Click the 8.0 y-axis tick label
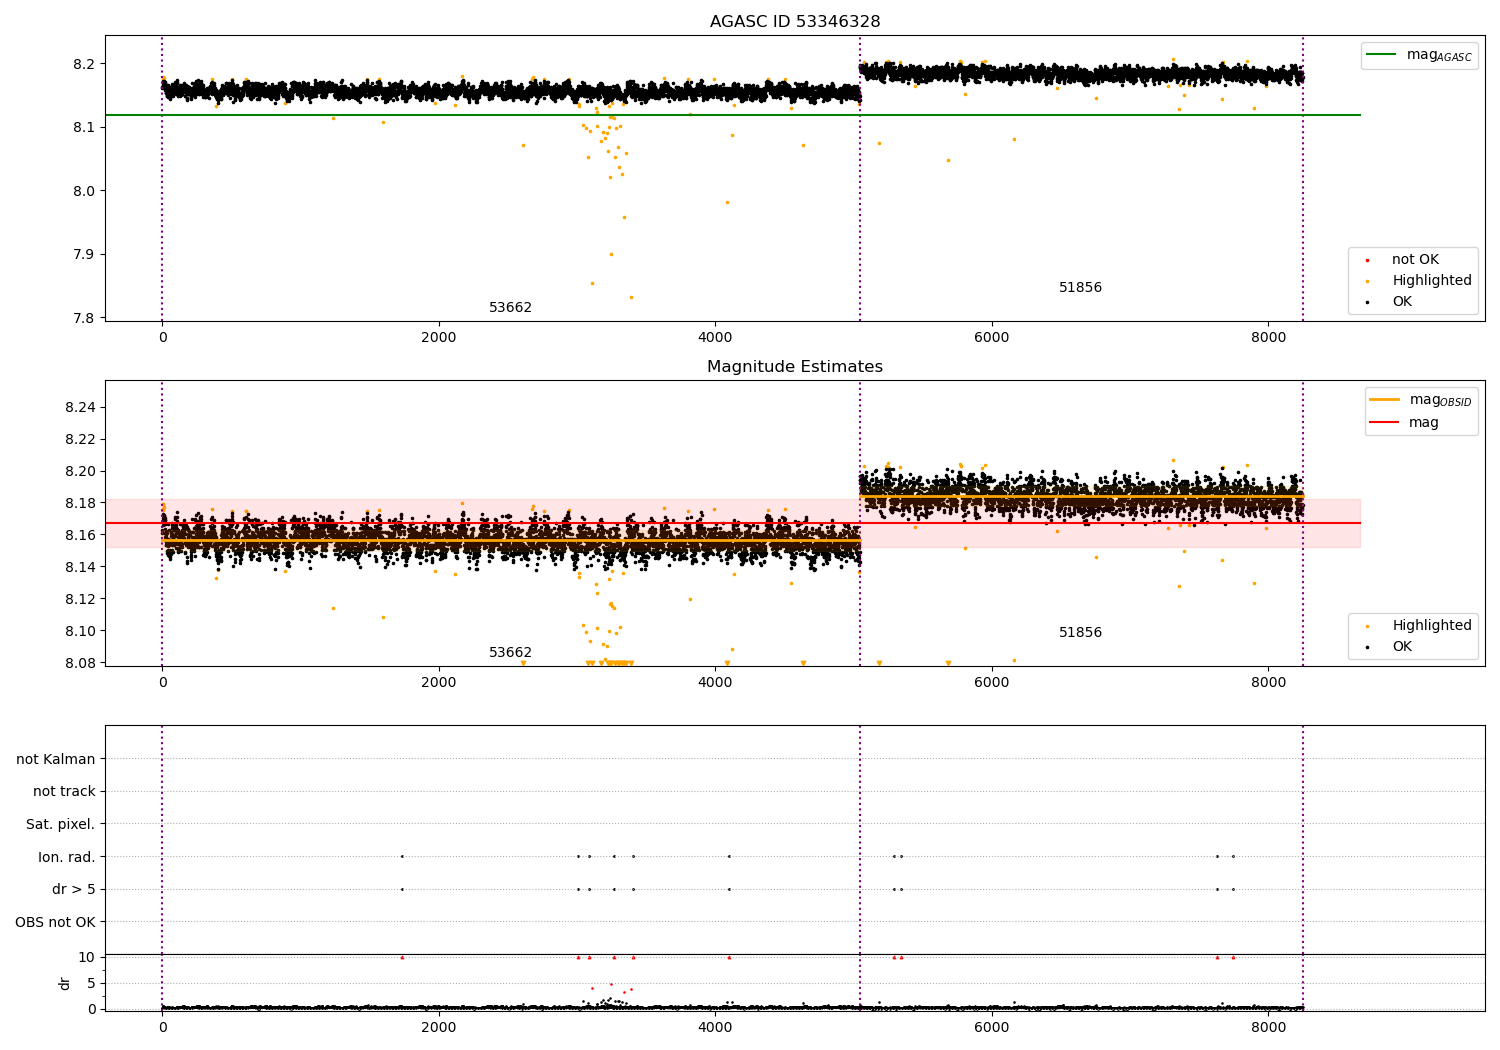 coord(84,191)
